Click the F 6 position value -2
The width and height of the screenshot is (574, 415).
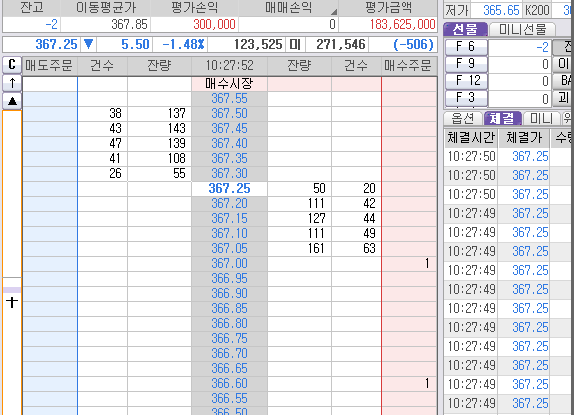click(543, 47)
